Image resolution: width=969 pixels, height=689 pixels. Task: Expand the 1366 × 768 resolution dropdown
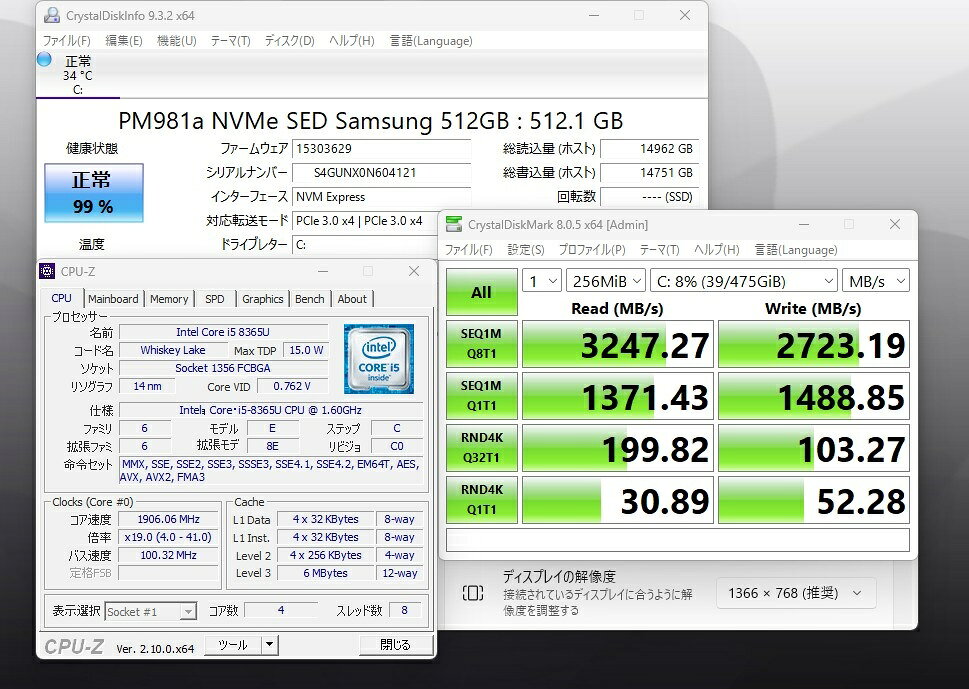[795, 593]
